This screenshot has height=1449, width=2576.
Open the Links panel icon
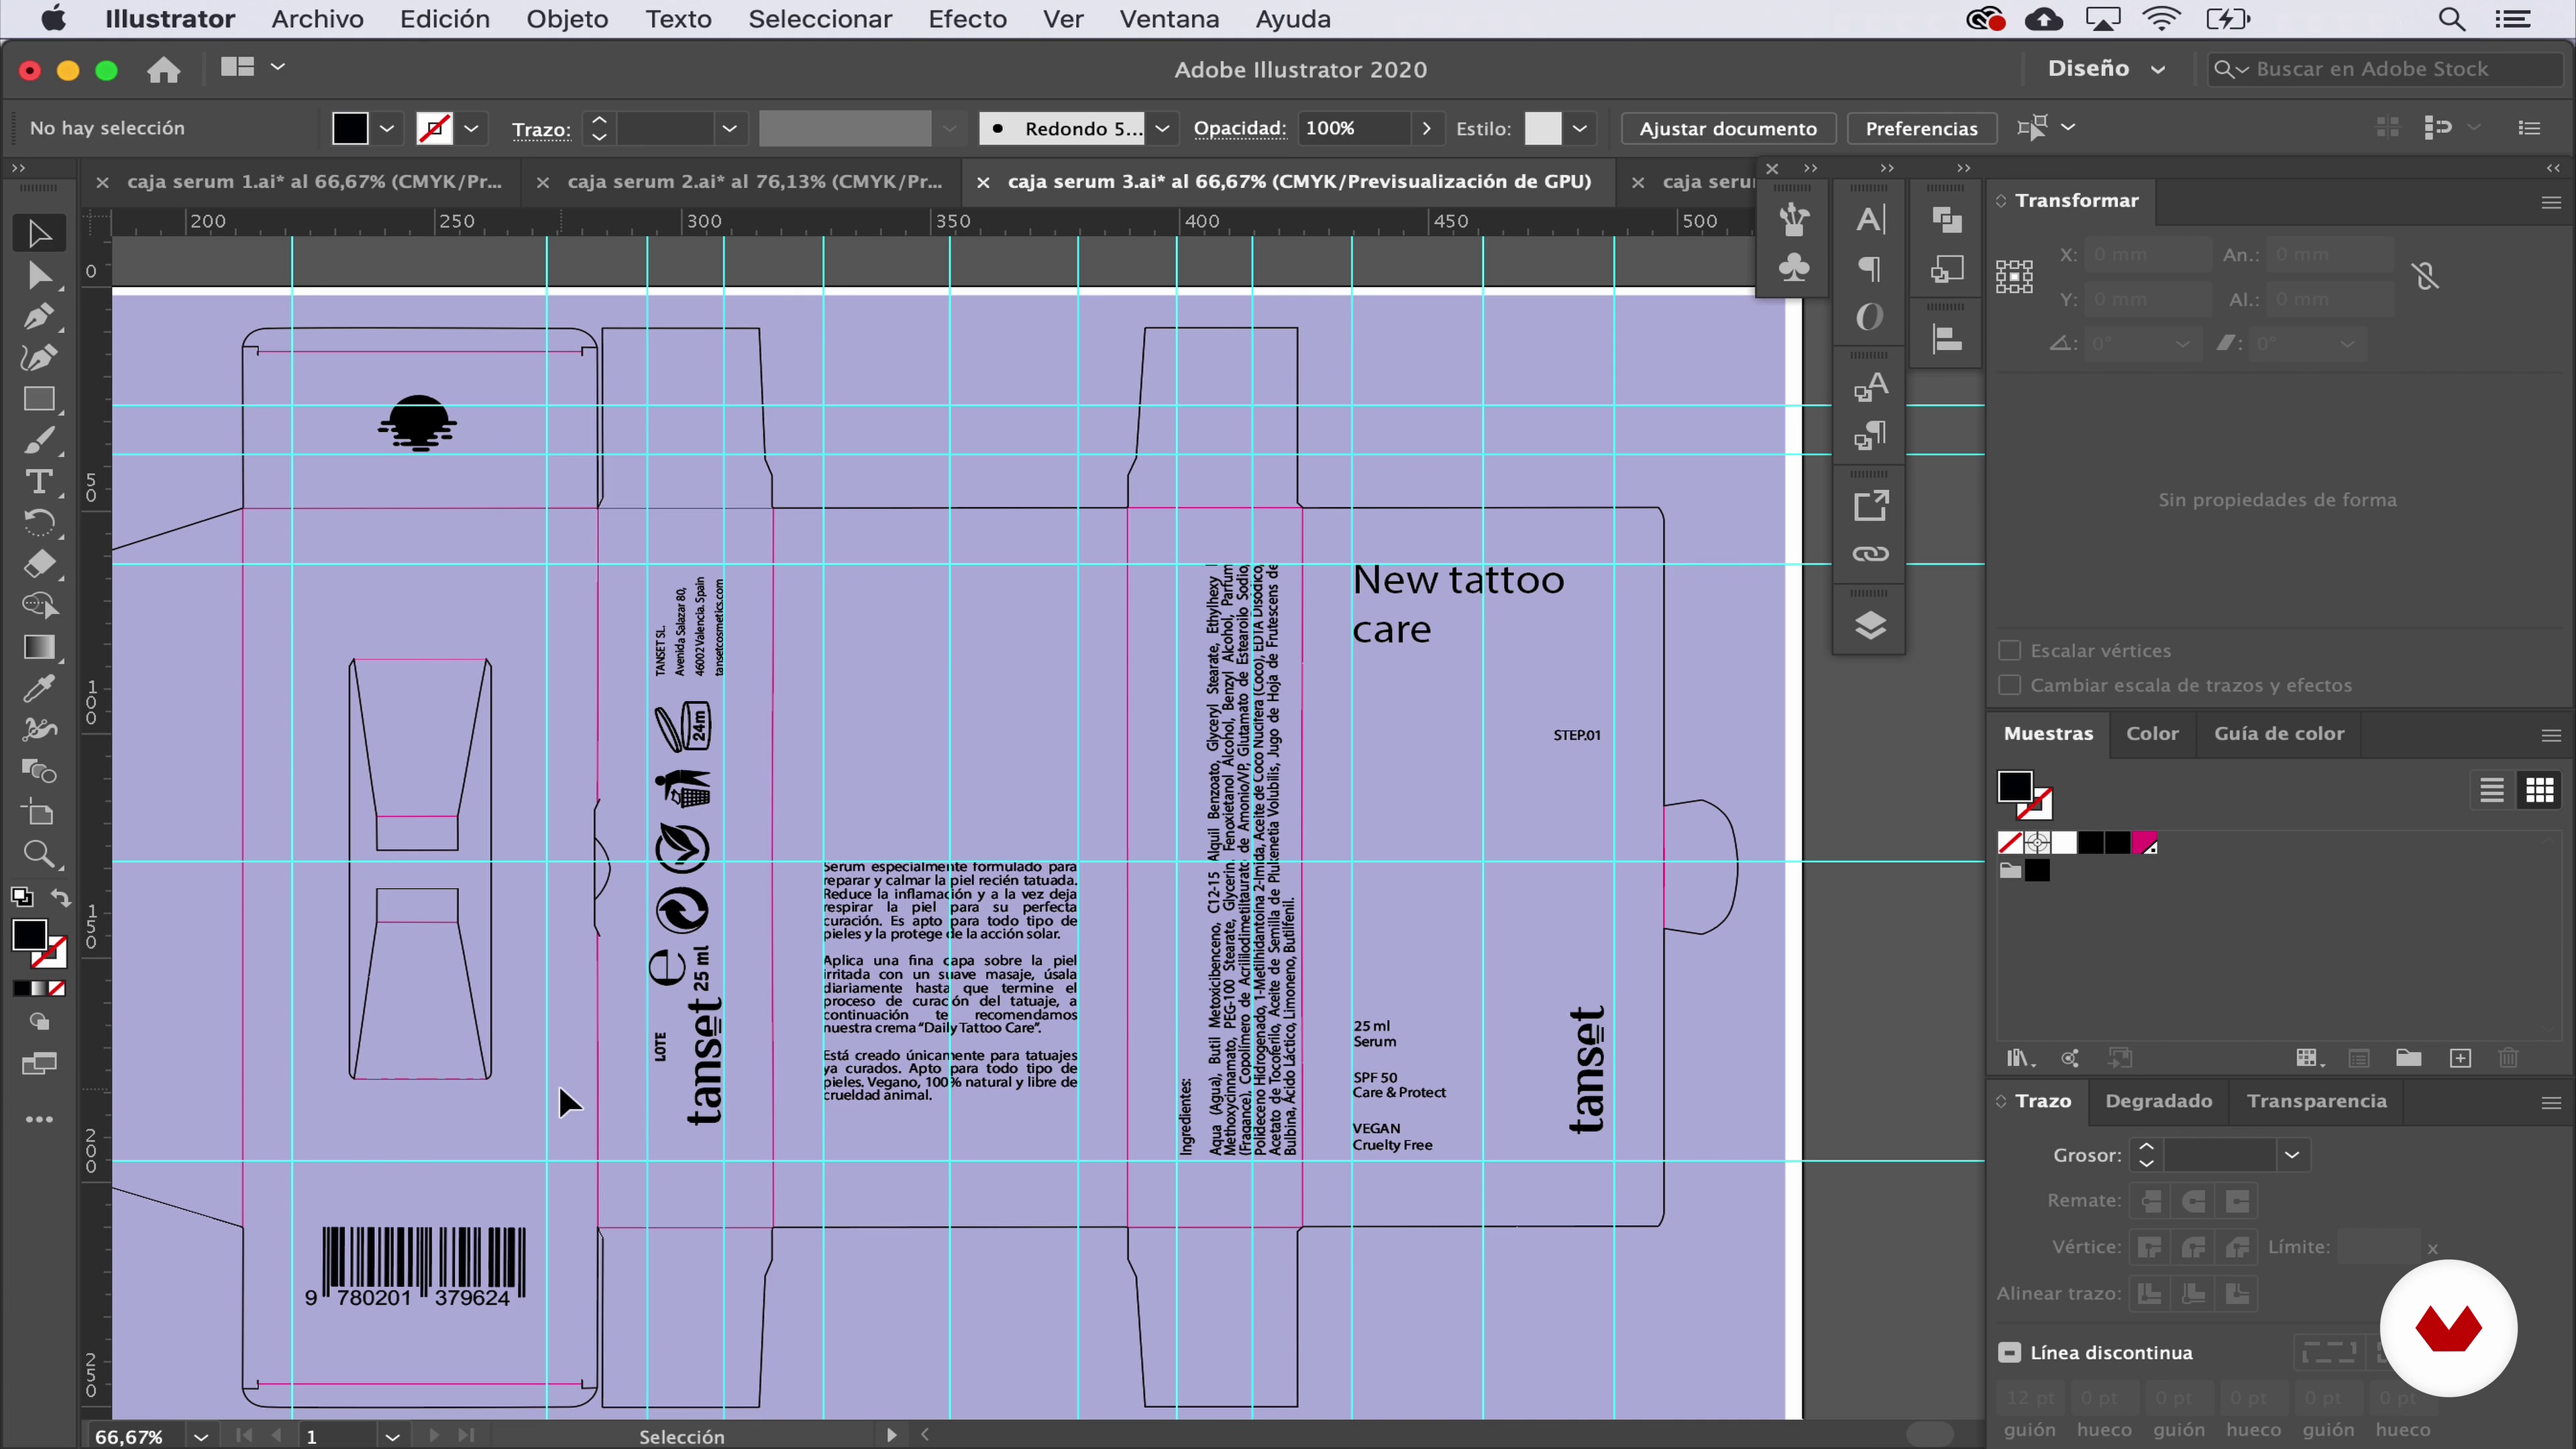pos(1870,554)
